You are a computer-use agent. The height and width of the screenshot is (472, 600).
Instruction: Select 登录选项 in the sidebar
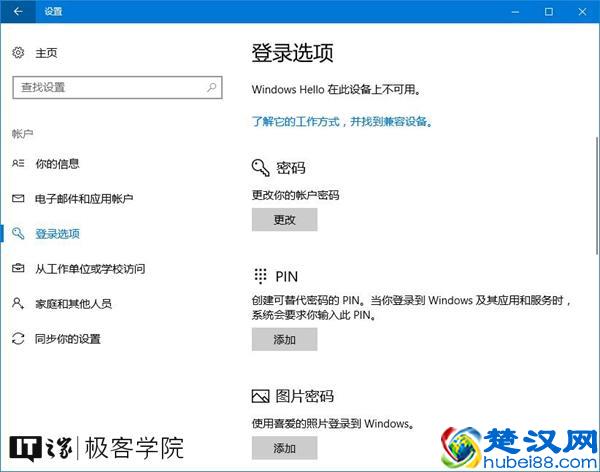tap(57, 234)
